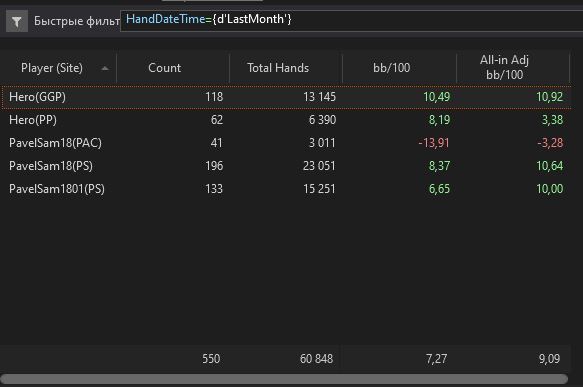Click Total Hands value 13 145
The image size is (583, 387).
point(319,97)
